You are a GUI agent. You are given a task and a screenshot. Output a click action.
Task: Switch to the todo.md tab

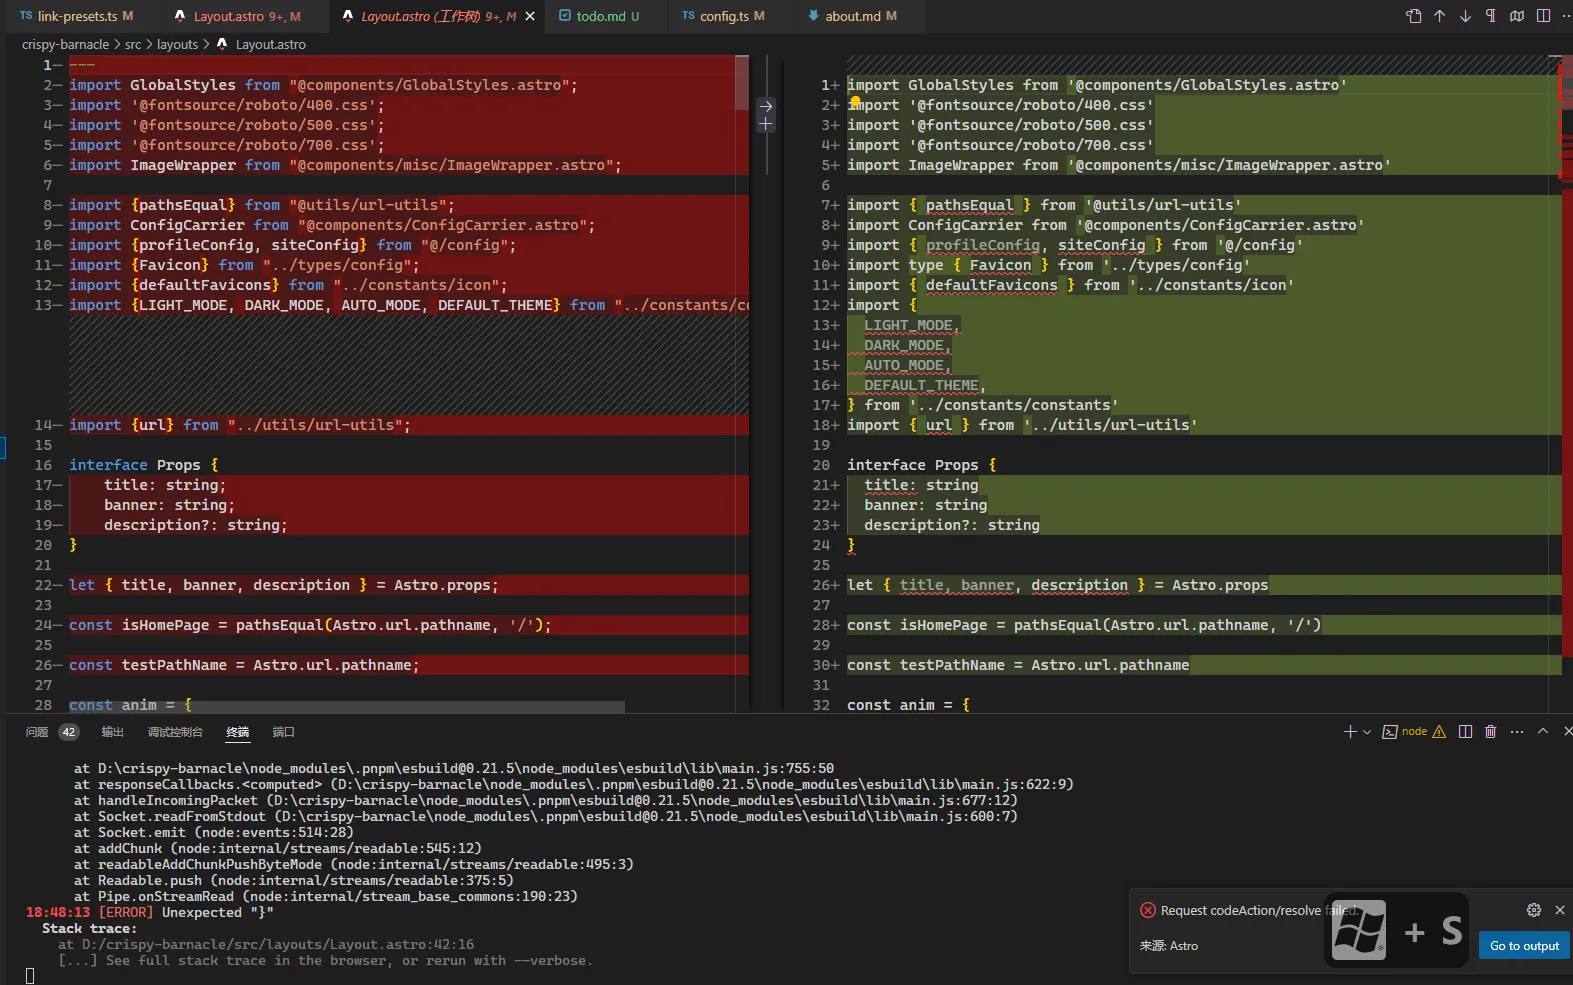(600, 16)
